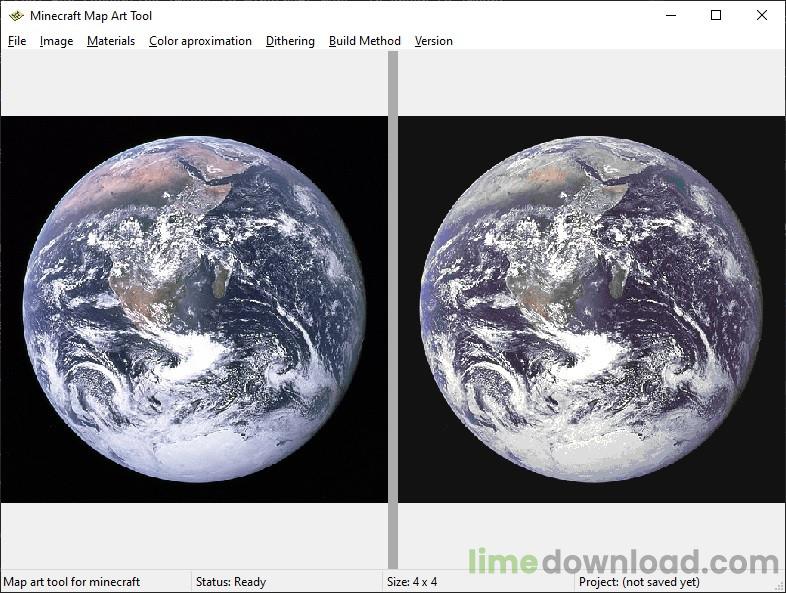Click 'Project: (not saved yet)' status entry
The width and height of the screenshot is (786, 593).
click(639, 581)
